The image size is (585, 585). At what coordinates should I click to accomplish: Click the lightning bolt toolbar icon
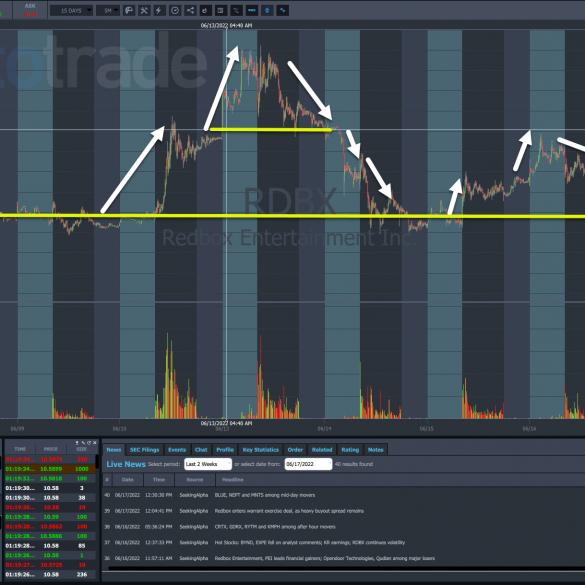pyautogui.click(x=159, y=10)
